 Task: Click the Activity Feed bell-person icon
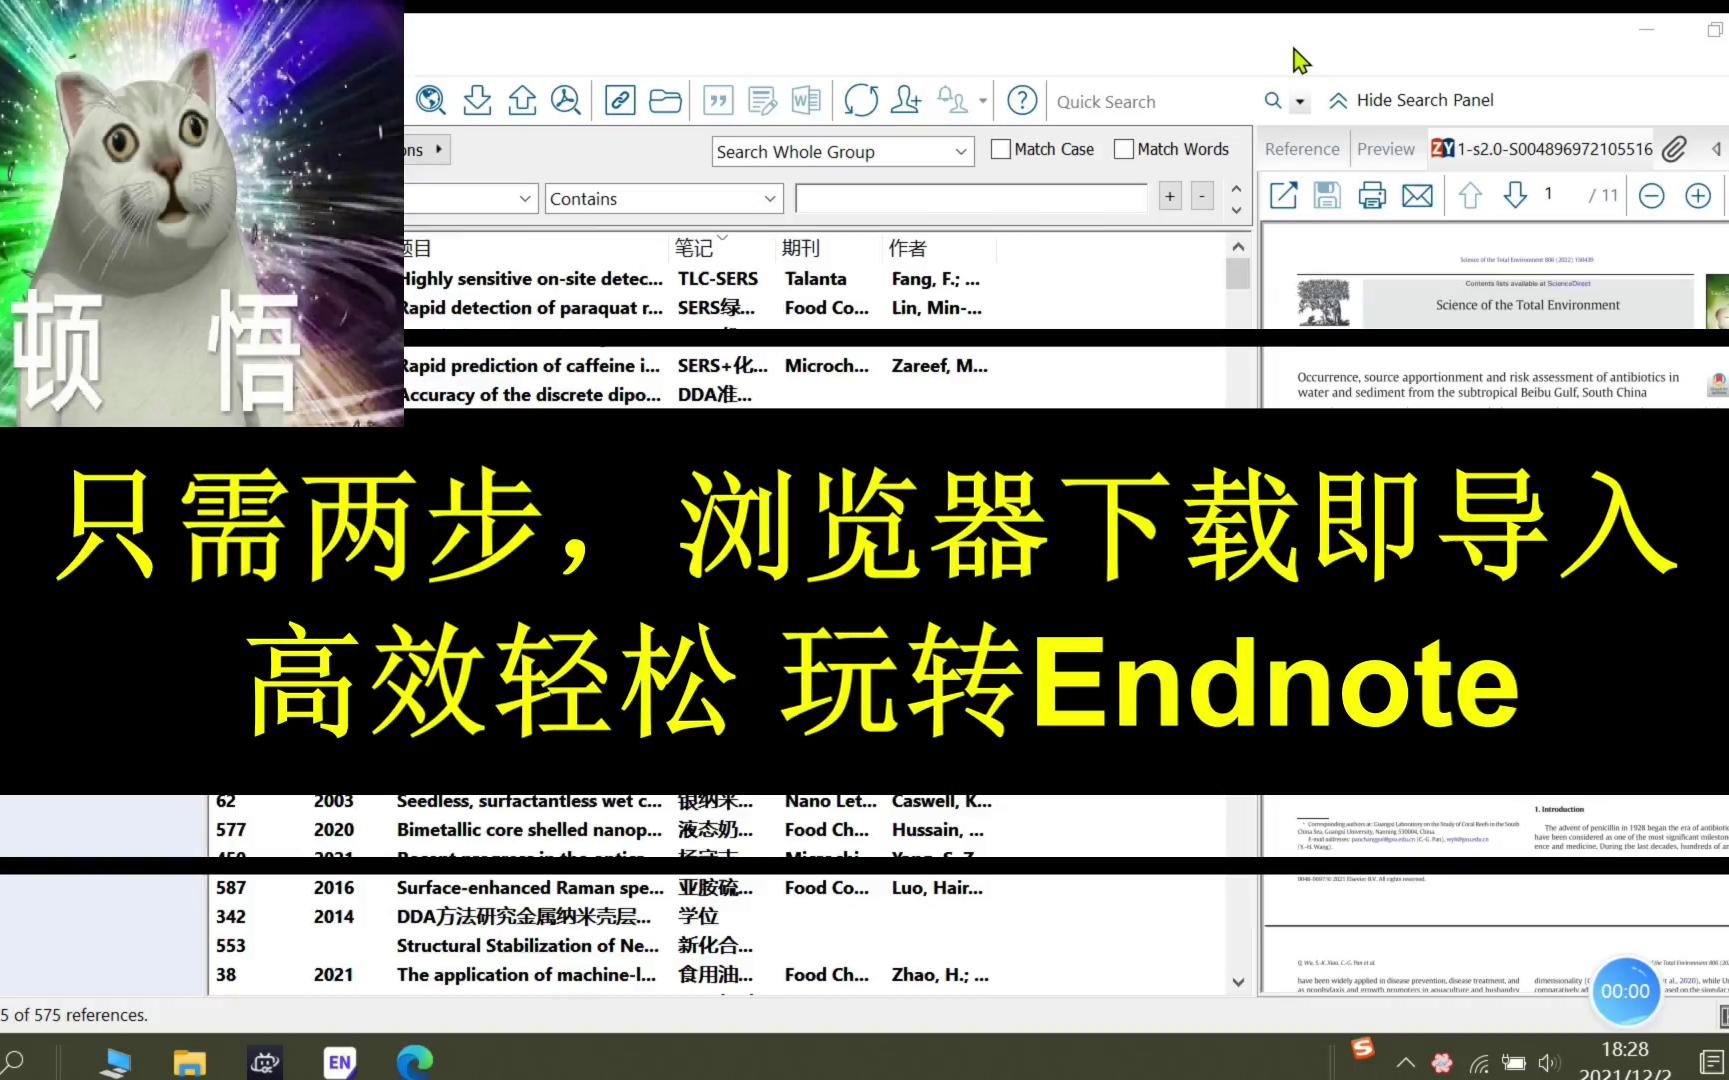pos(952,100)
